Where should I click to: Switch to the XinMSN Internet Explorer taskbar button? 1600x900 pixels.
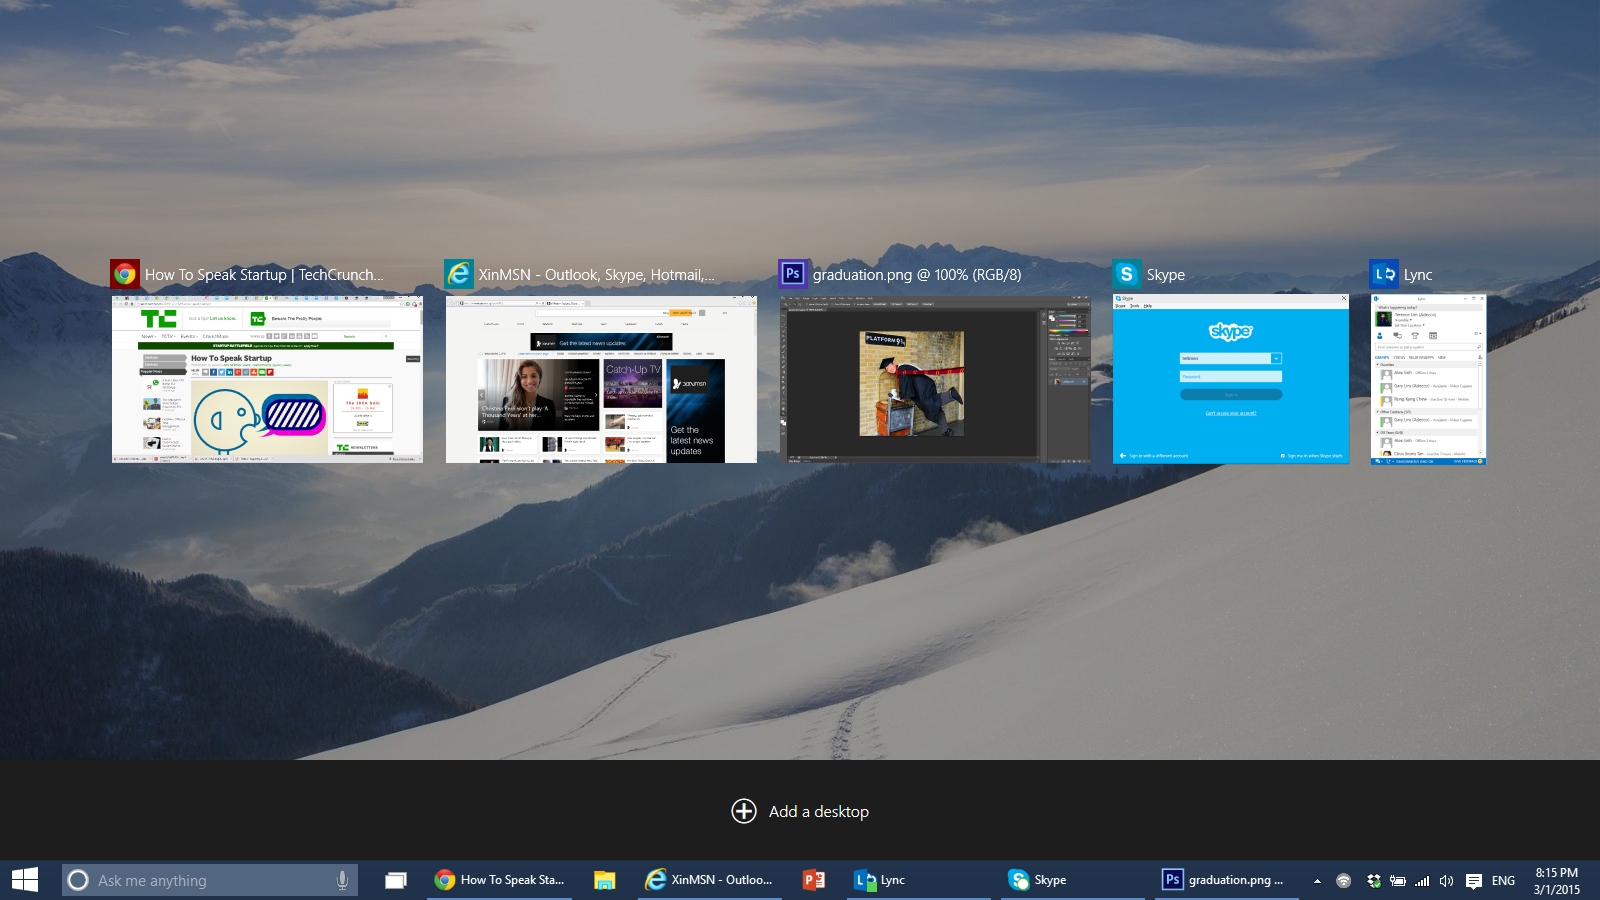coord(709,880)
